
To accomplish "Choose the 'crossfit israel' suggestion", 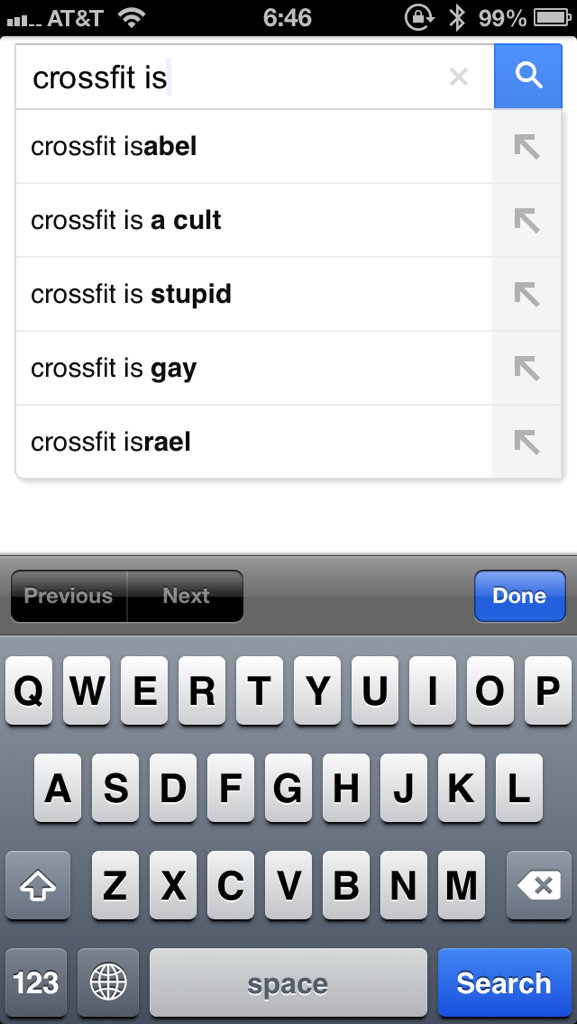I will 254,442.
